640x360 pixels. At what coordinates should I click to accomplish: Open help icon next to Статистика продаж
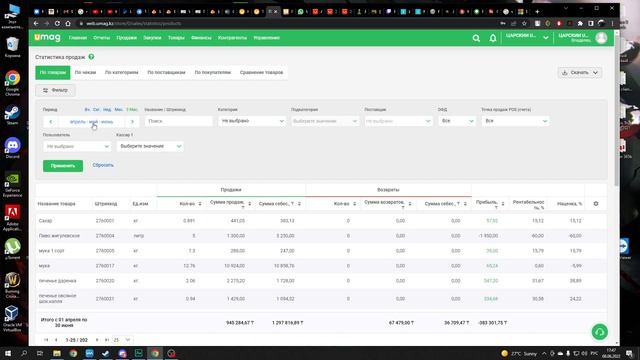coord(91,57)
